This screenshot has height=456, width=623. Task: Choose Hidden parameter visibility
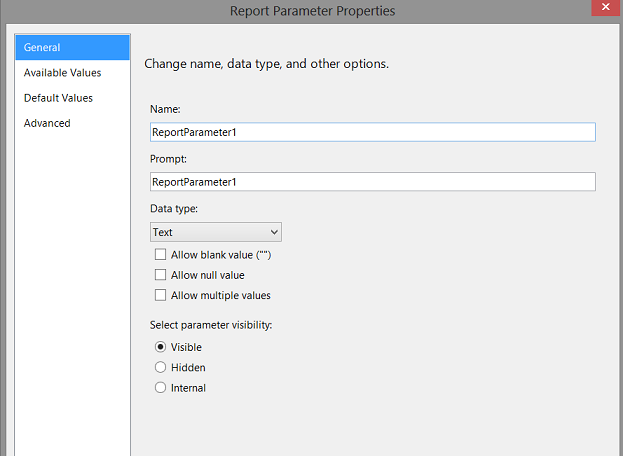pyautogui.click(x=161, y=367)
